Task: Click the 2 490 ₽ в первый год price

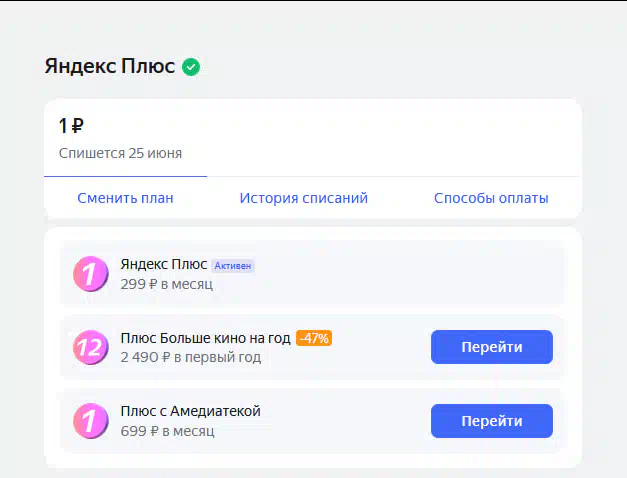Action: [191, 357]
